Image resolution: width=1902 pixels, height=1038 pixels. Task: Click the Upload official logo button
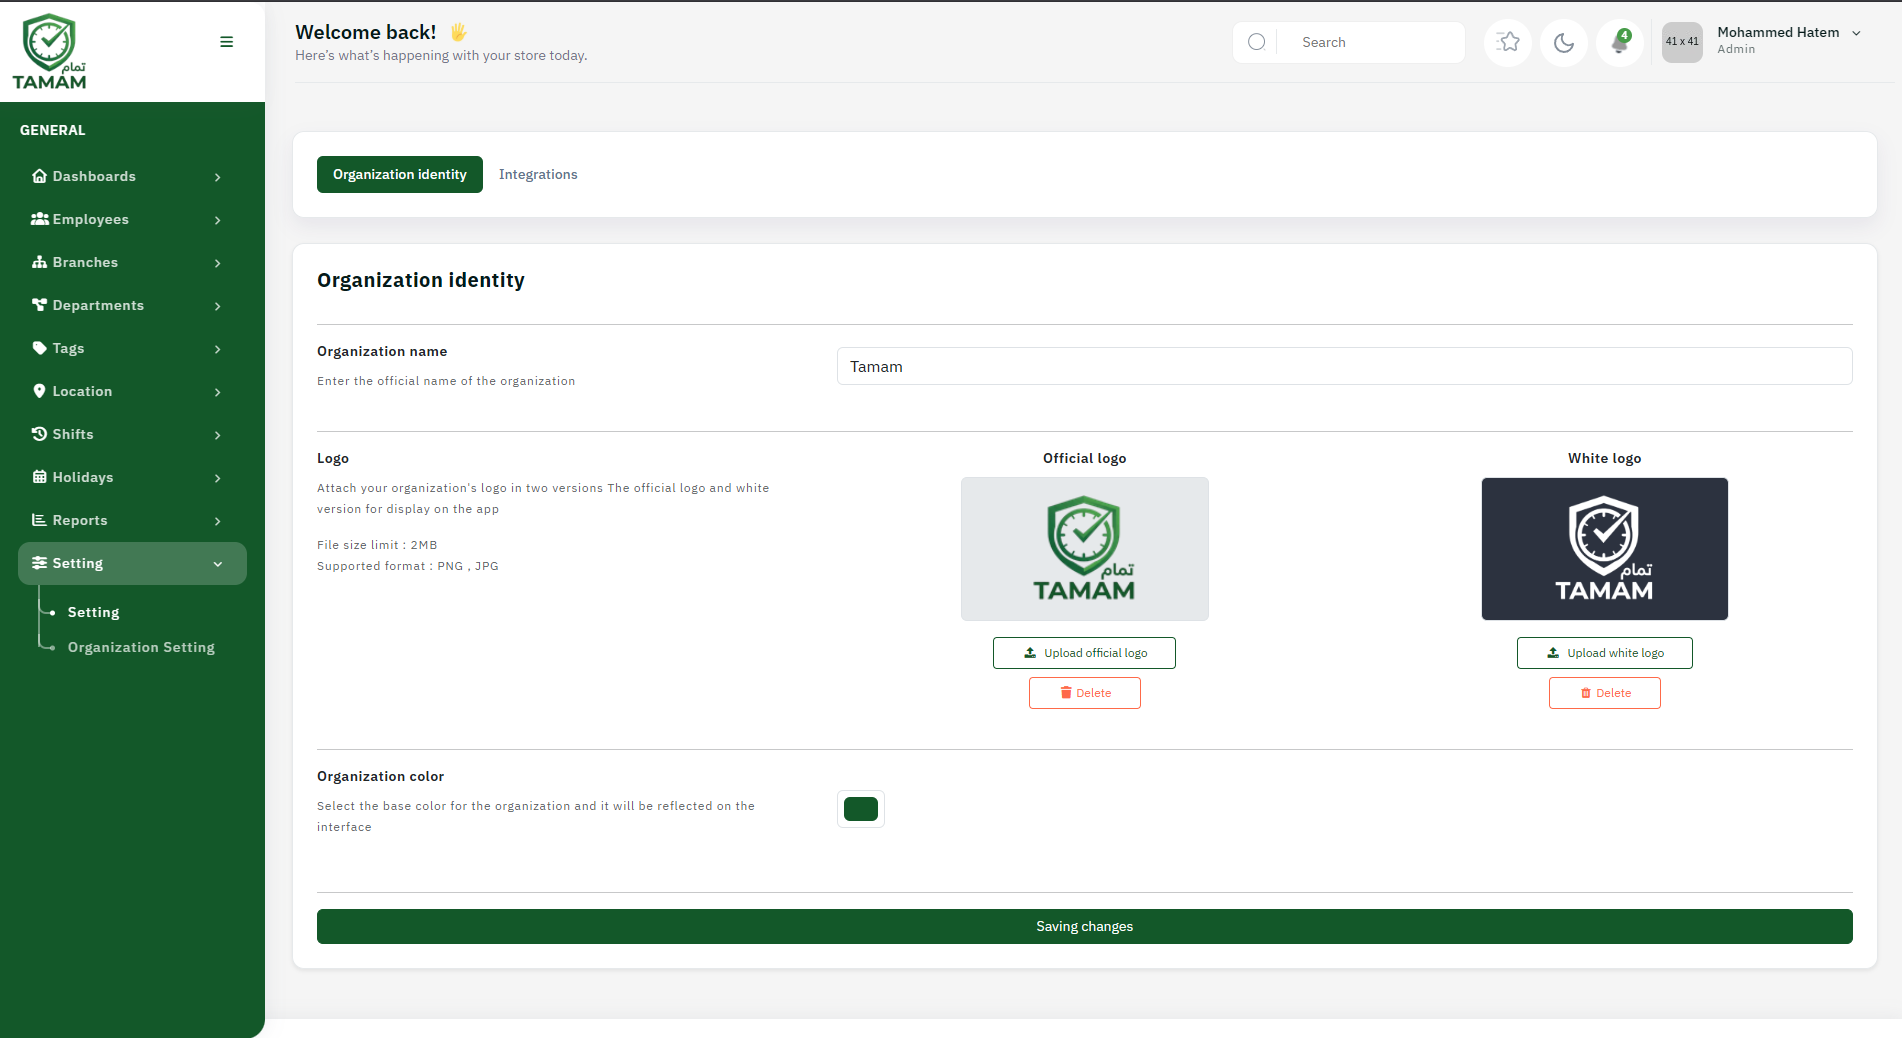pyautogui.click(x=1084, y=652)
